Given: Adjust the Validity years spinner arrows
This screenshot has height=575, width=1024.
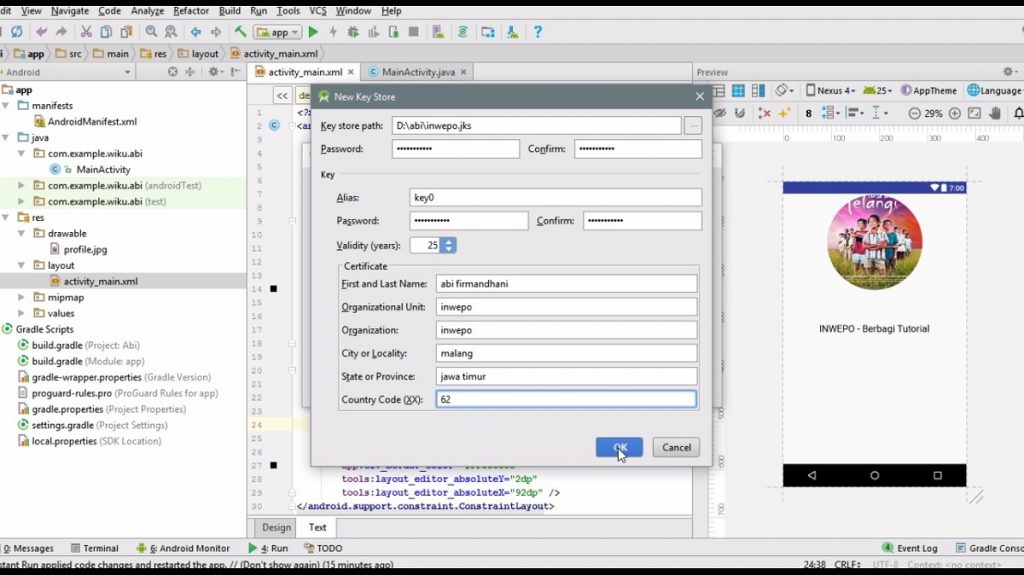Looking at the screenshot, I should click(x=448, y=245).
